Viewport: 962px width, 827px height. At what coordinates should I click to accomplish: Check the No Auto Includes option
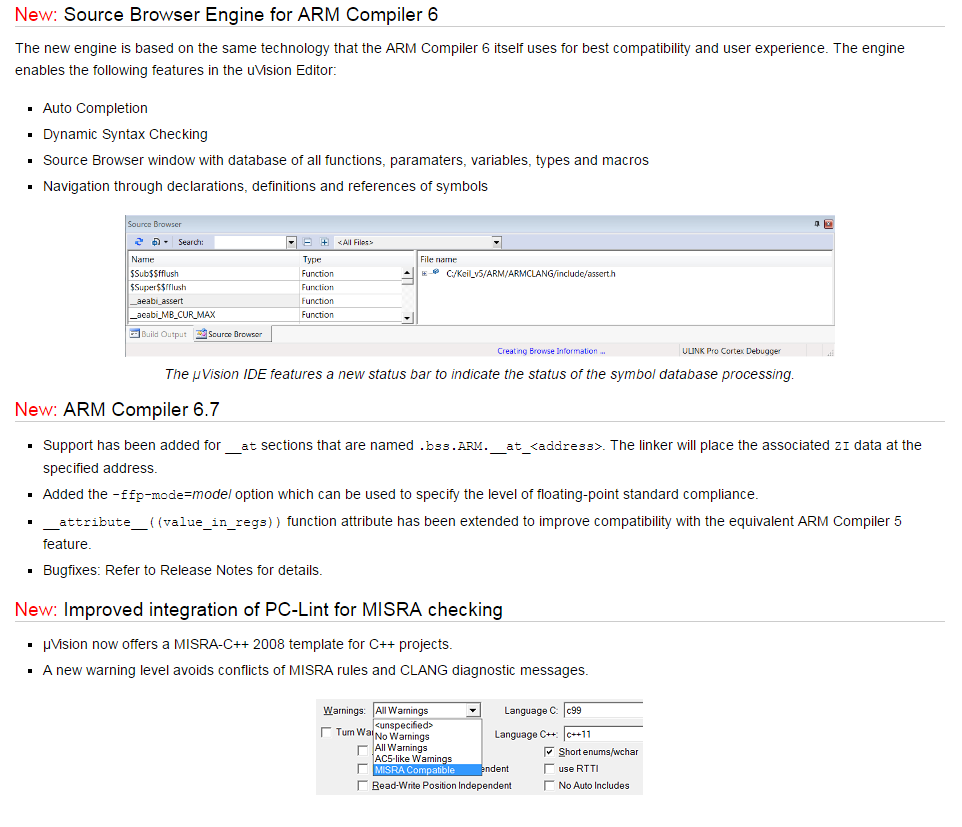(550, 786)
